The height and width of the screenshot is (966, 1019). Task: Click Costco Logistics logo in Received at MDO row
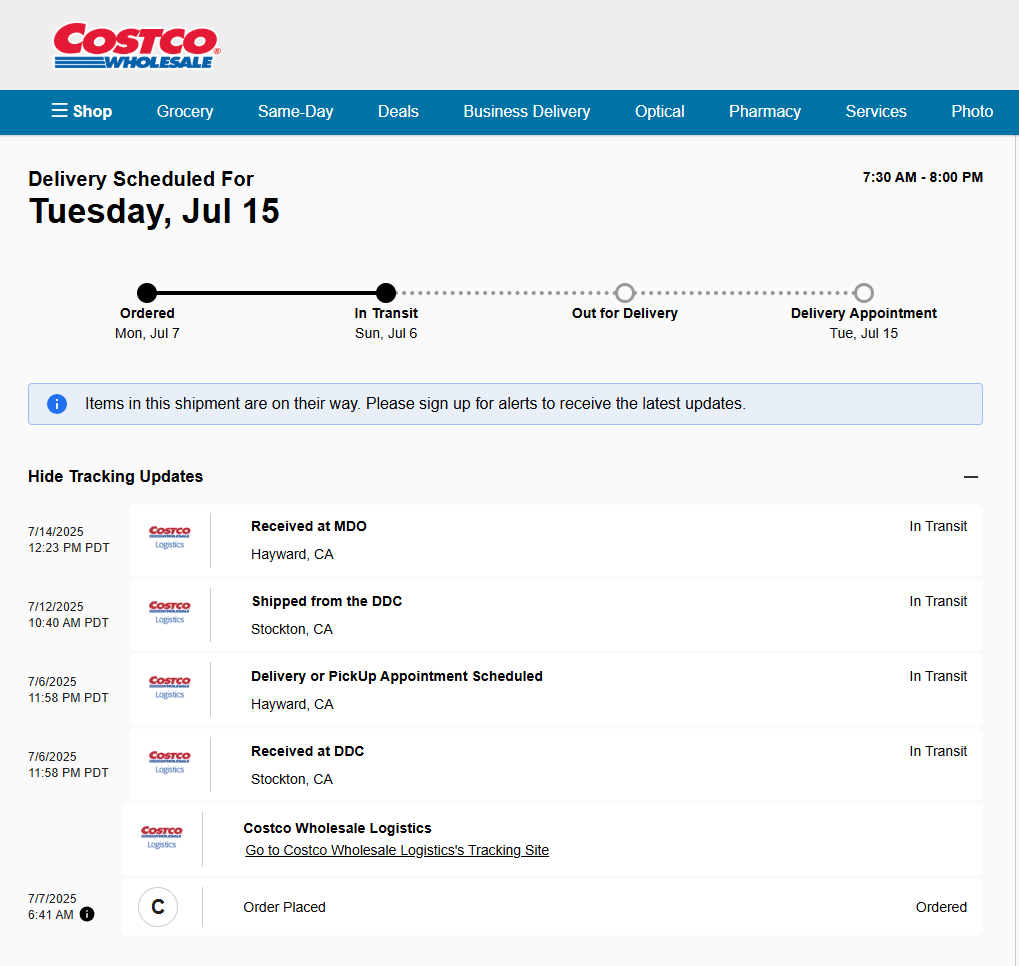(170, 537)
